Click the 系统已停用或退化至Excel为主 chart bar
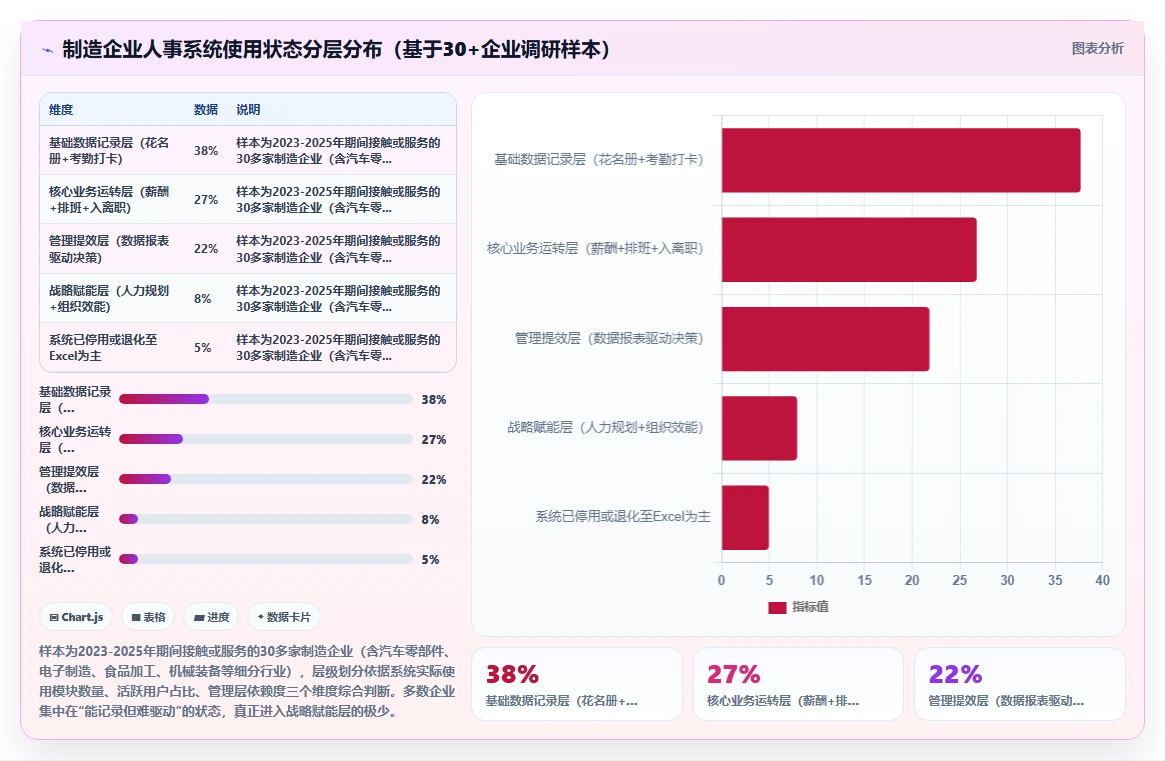Screen dimensions: 1165x761 [744, 517]
